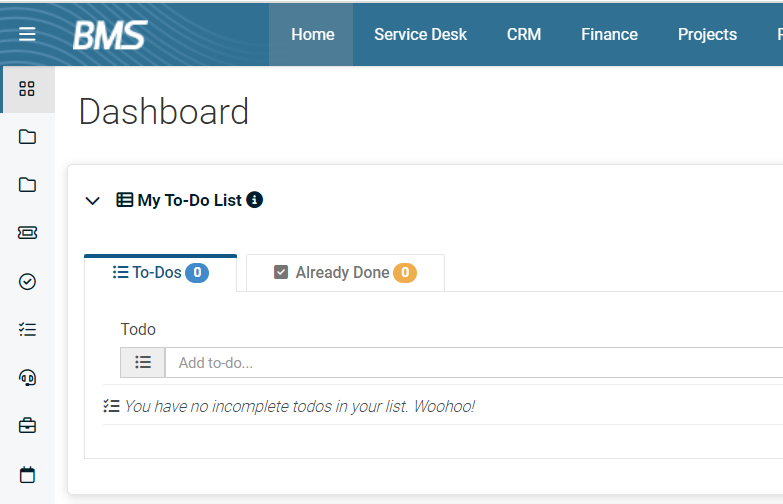Click the BMS logo
The height and width of the screenshot is (504, 783).
tap(110, 35)
